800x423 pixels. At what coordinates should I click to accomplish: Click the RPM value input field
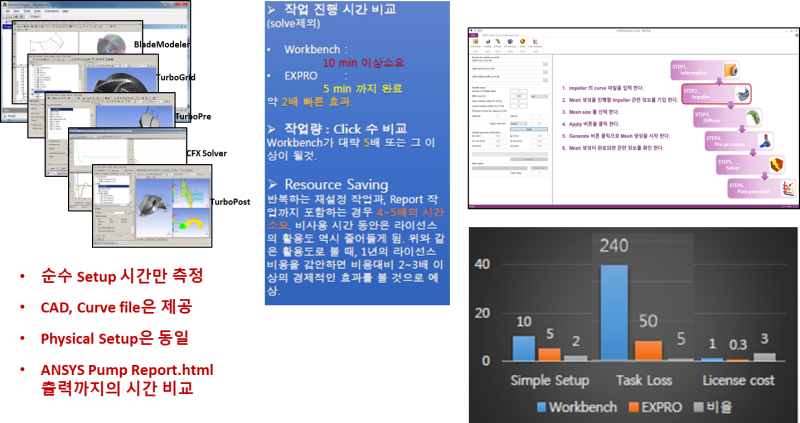pos(518,96)
